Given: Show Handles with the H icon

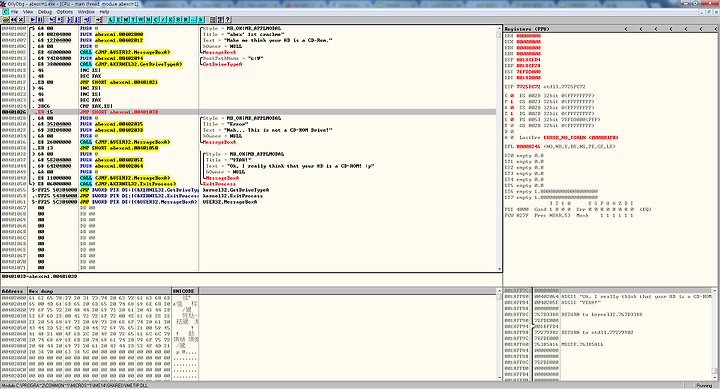Looking at the screenshot, I should [148, 20].
